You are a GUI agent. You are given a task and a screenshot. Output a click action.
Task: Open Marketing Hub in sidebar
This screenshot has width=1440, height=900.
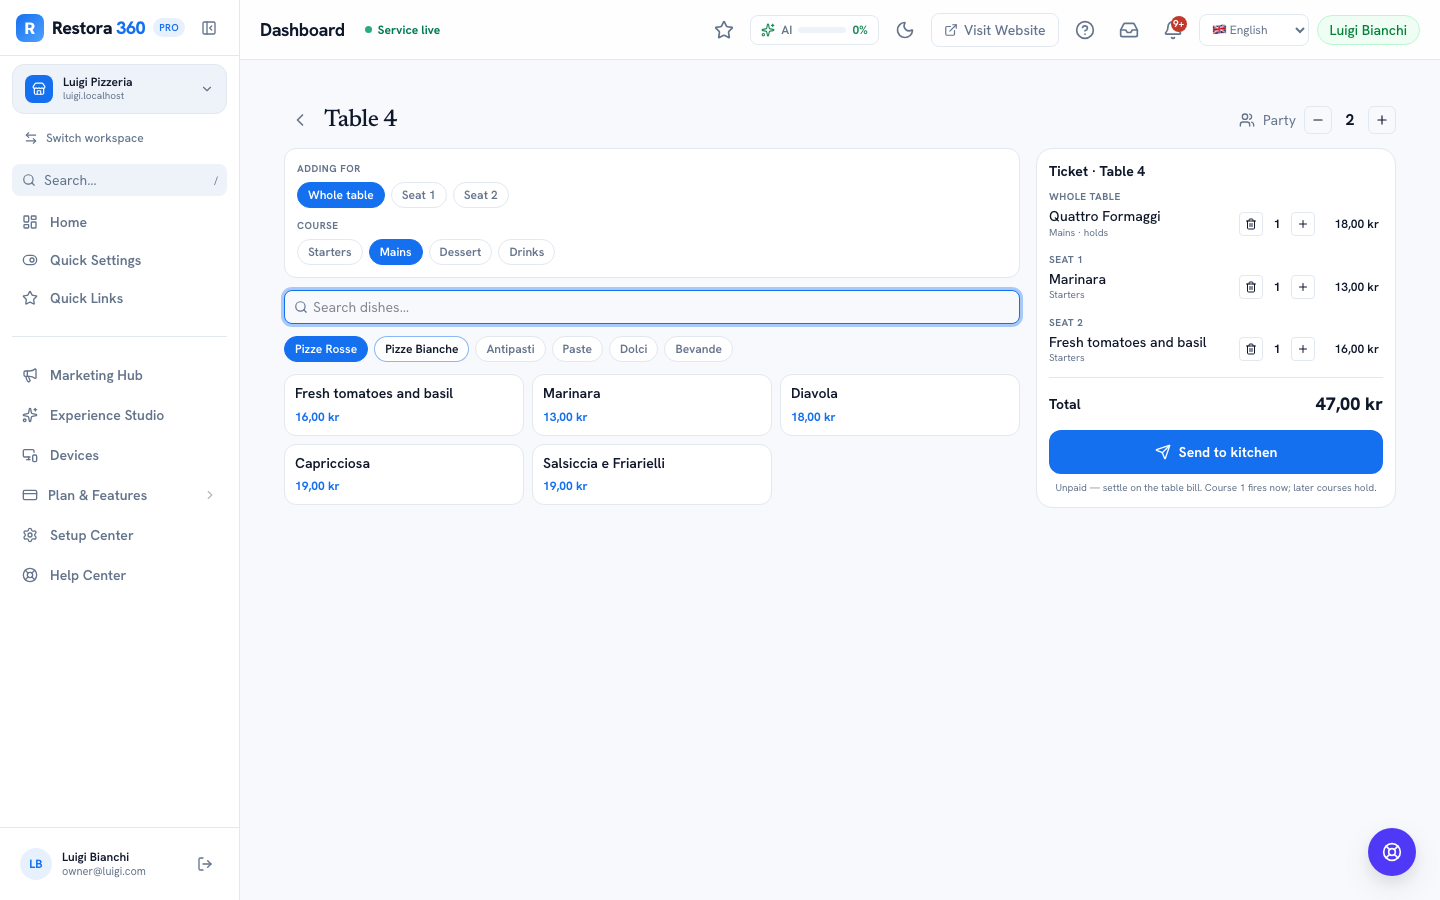tap(119, 375)
